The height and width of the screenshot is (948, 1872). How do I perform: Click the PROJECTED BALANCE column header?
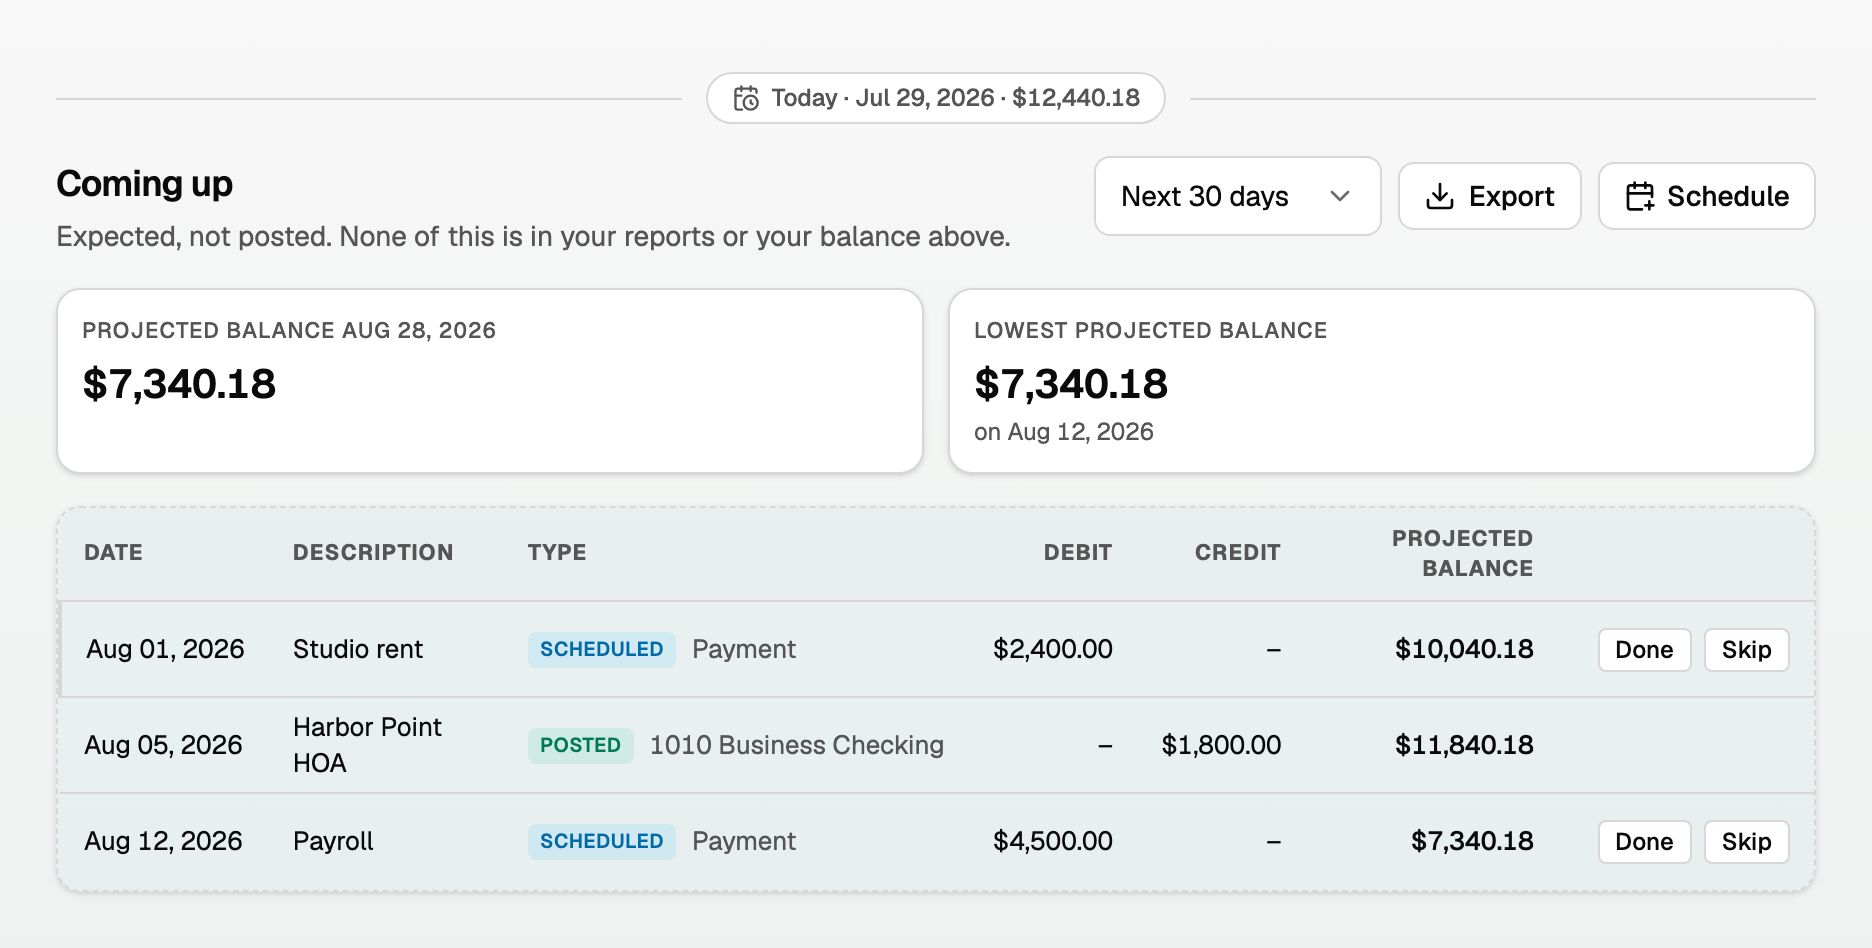point(1463,553)
